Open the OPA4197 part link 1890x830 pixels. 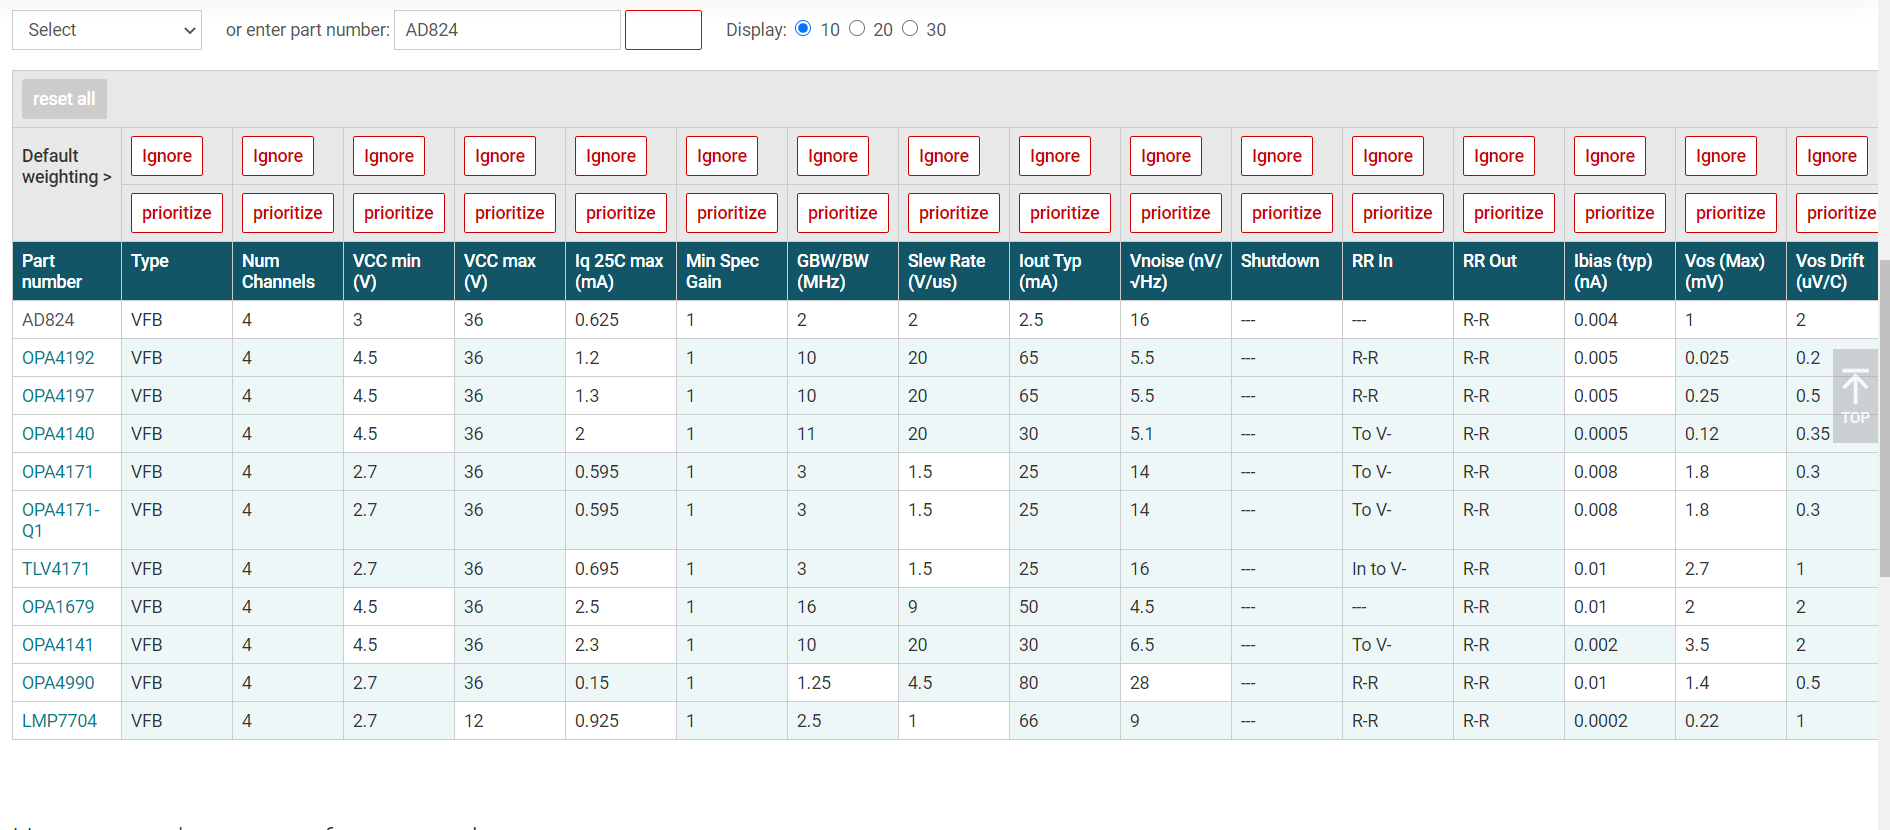tap(58, 396)
